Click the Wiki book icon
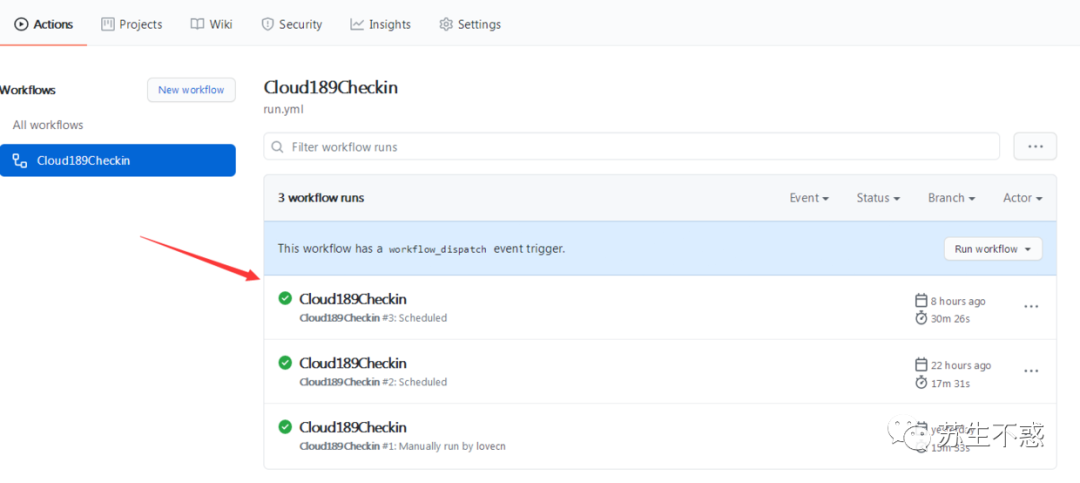This screenshot has height=483, width=1080. (x=197, y=24)
